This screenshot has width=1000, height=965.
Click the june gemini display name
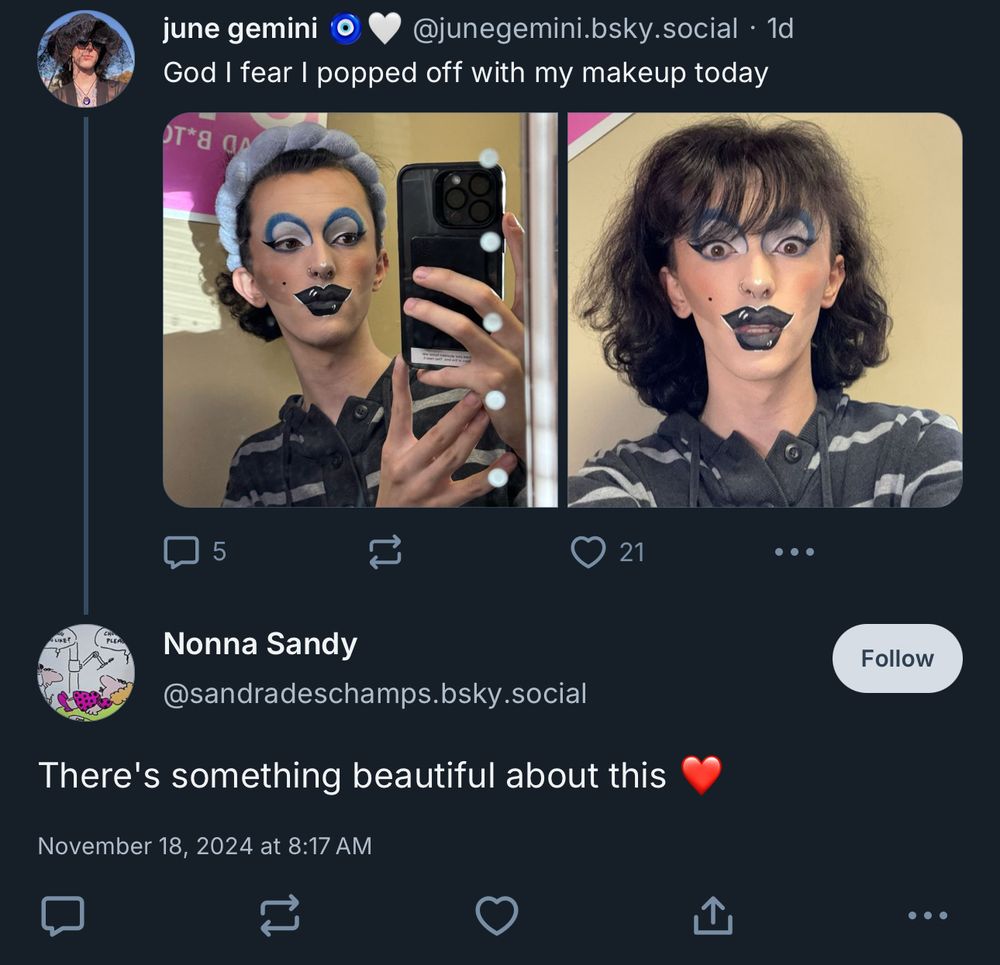pos(240,30)
